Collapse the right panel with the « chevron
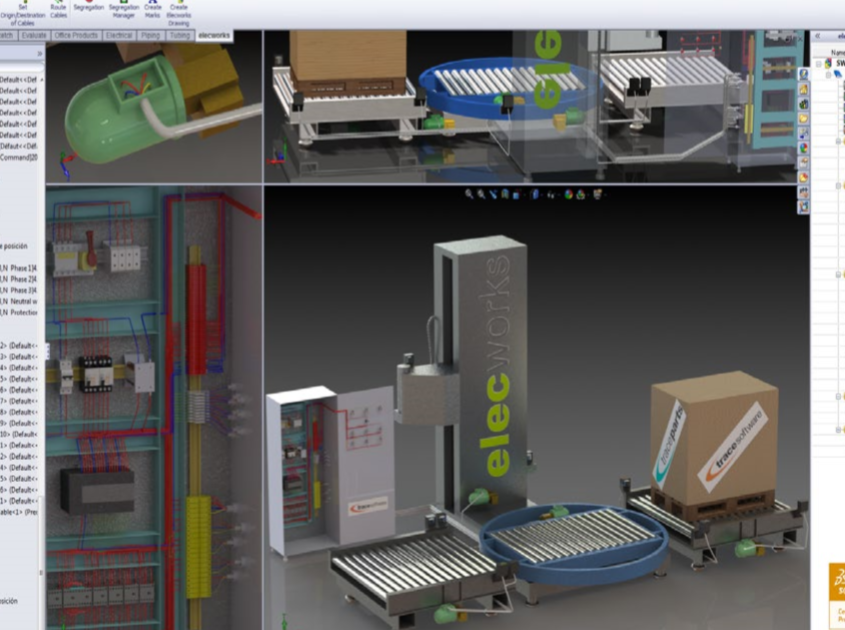Viewport: 845px width, 630px height. pos(818,36)
